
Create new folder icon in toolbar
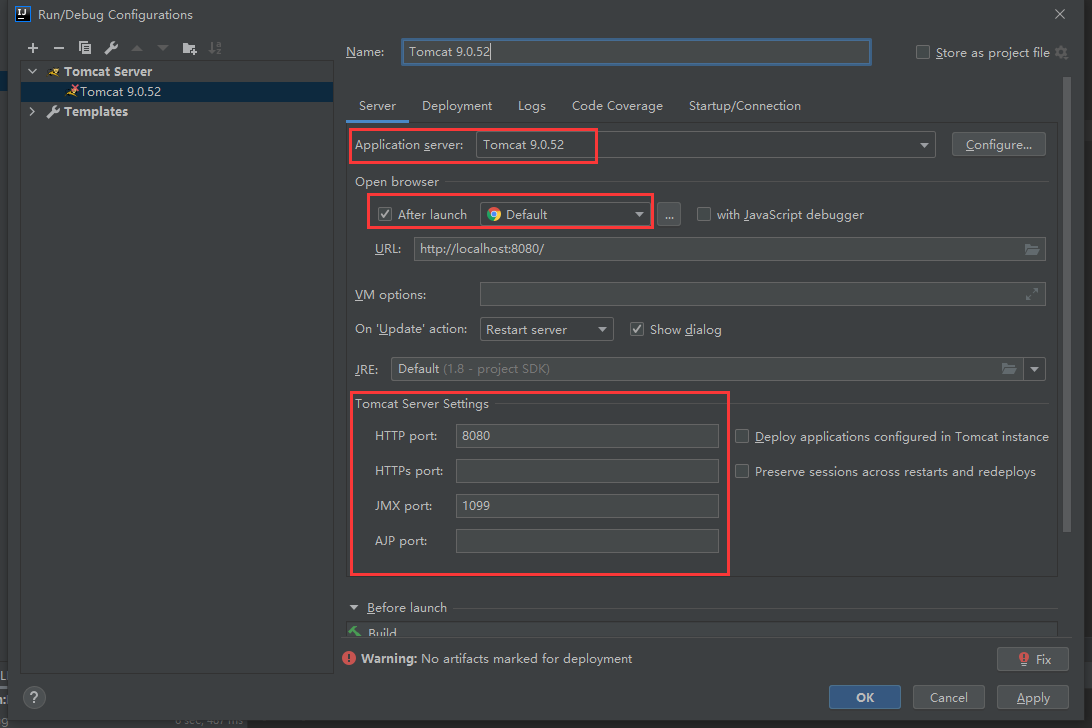click(189, 48)
